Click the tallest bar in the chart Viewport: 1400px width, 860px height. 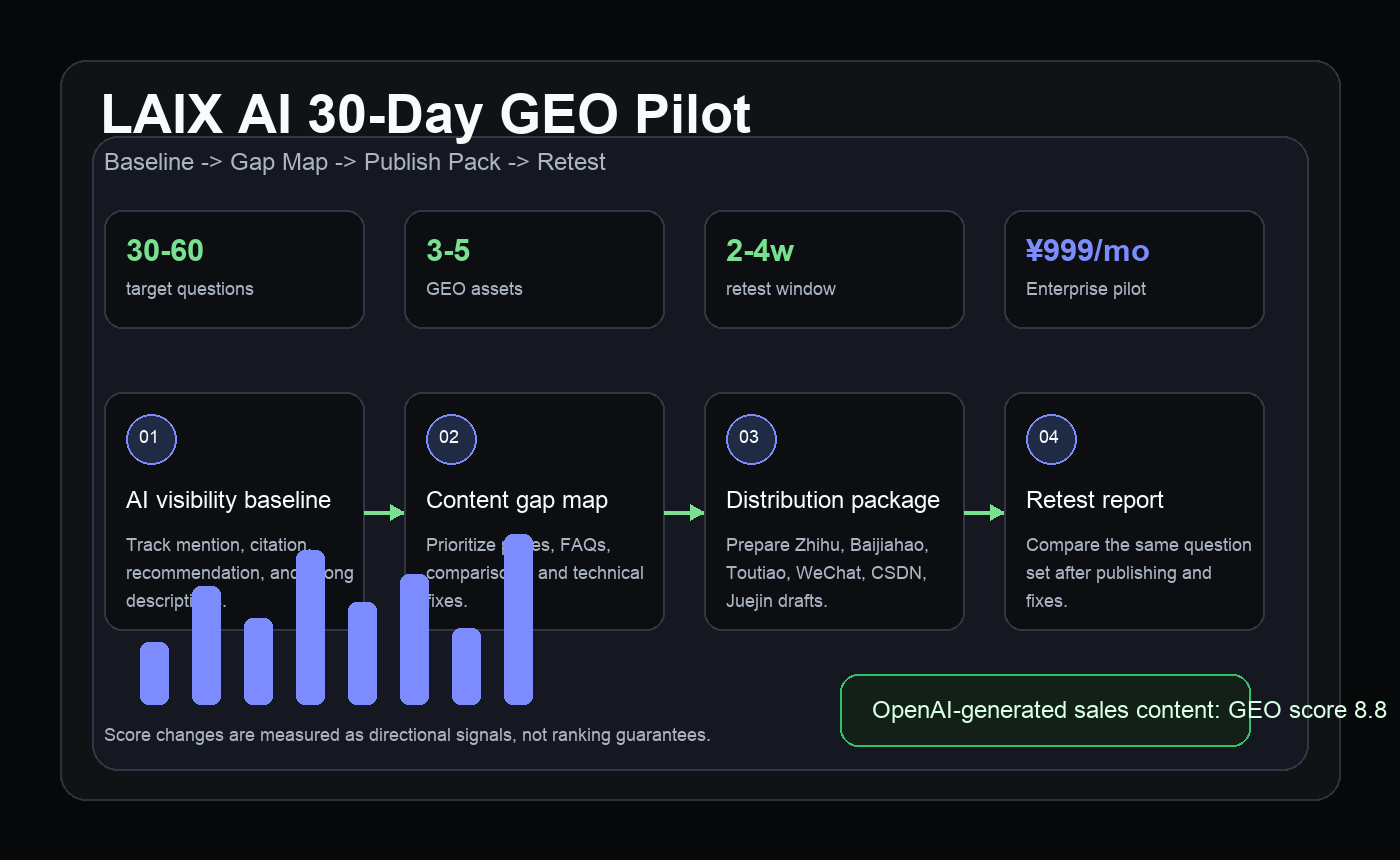518,619
